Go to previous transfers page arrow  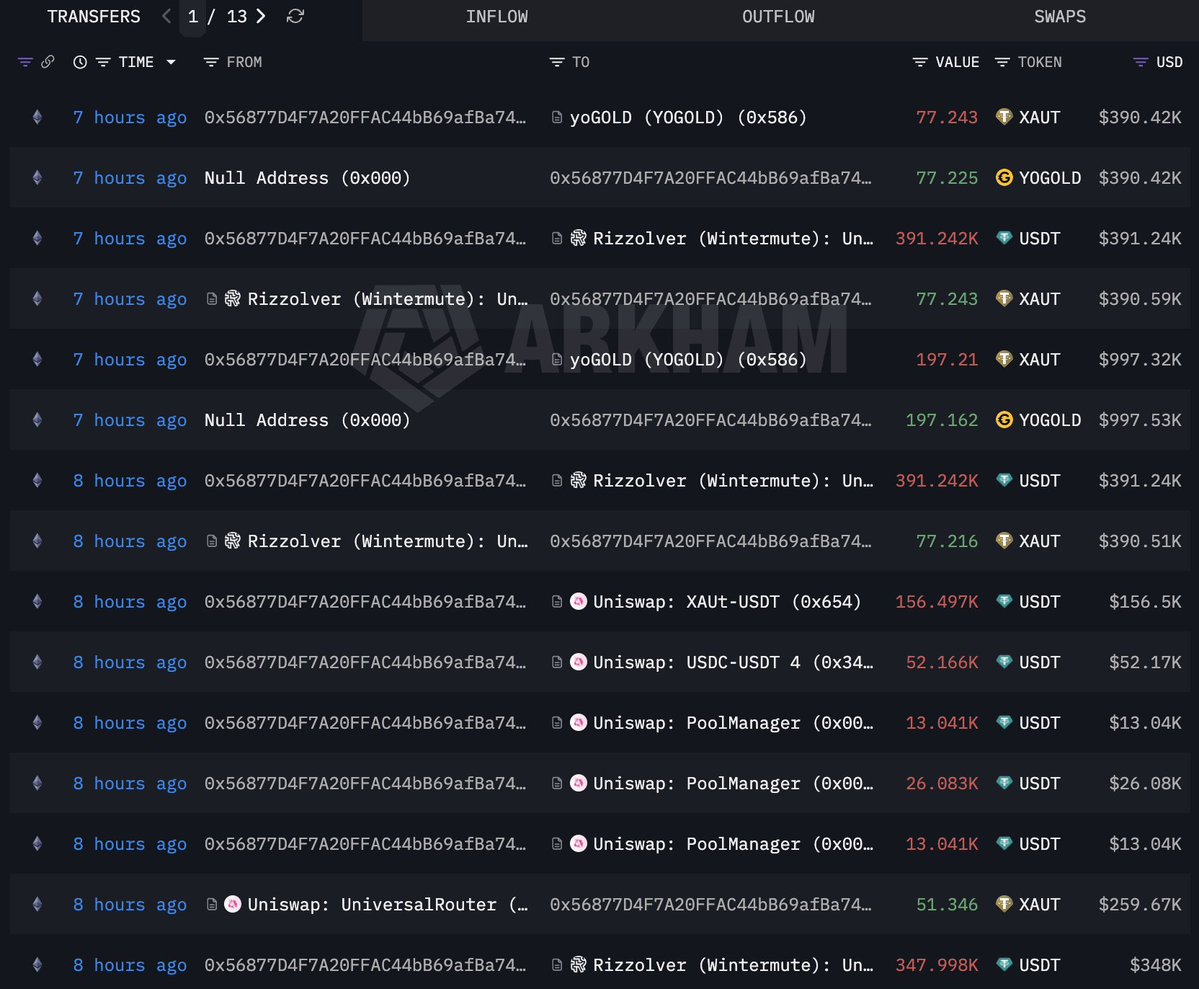point(166,16)
